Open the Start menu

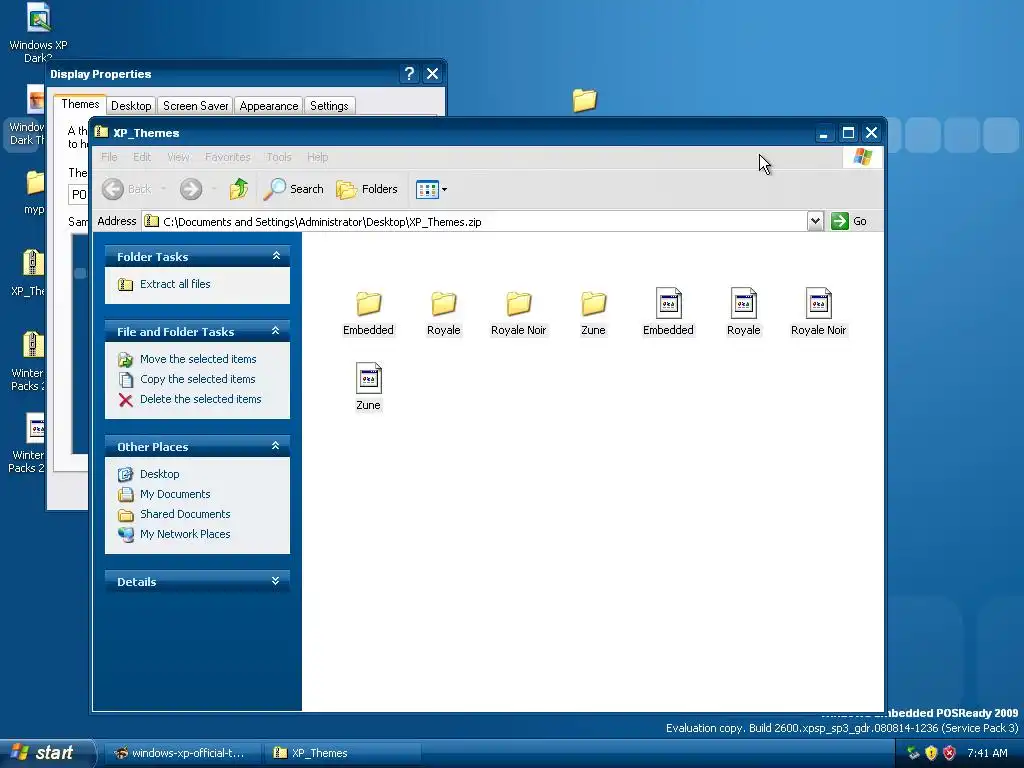coord(48,753)
